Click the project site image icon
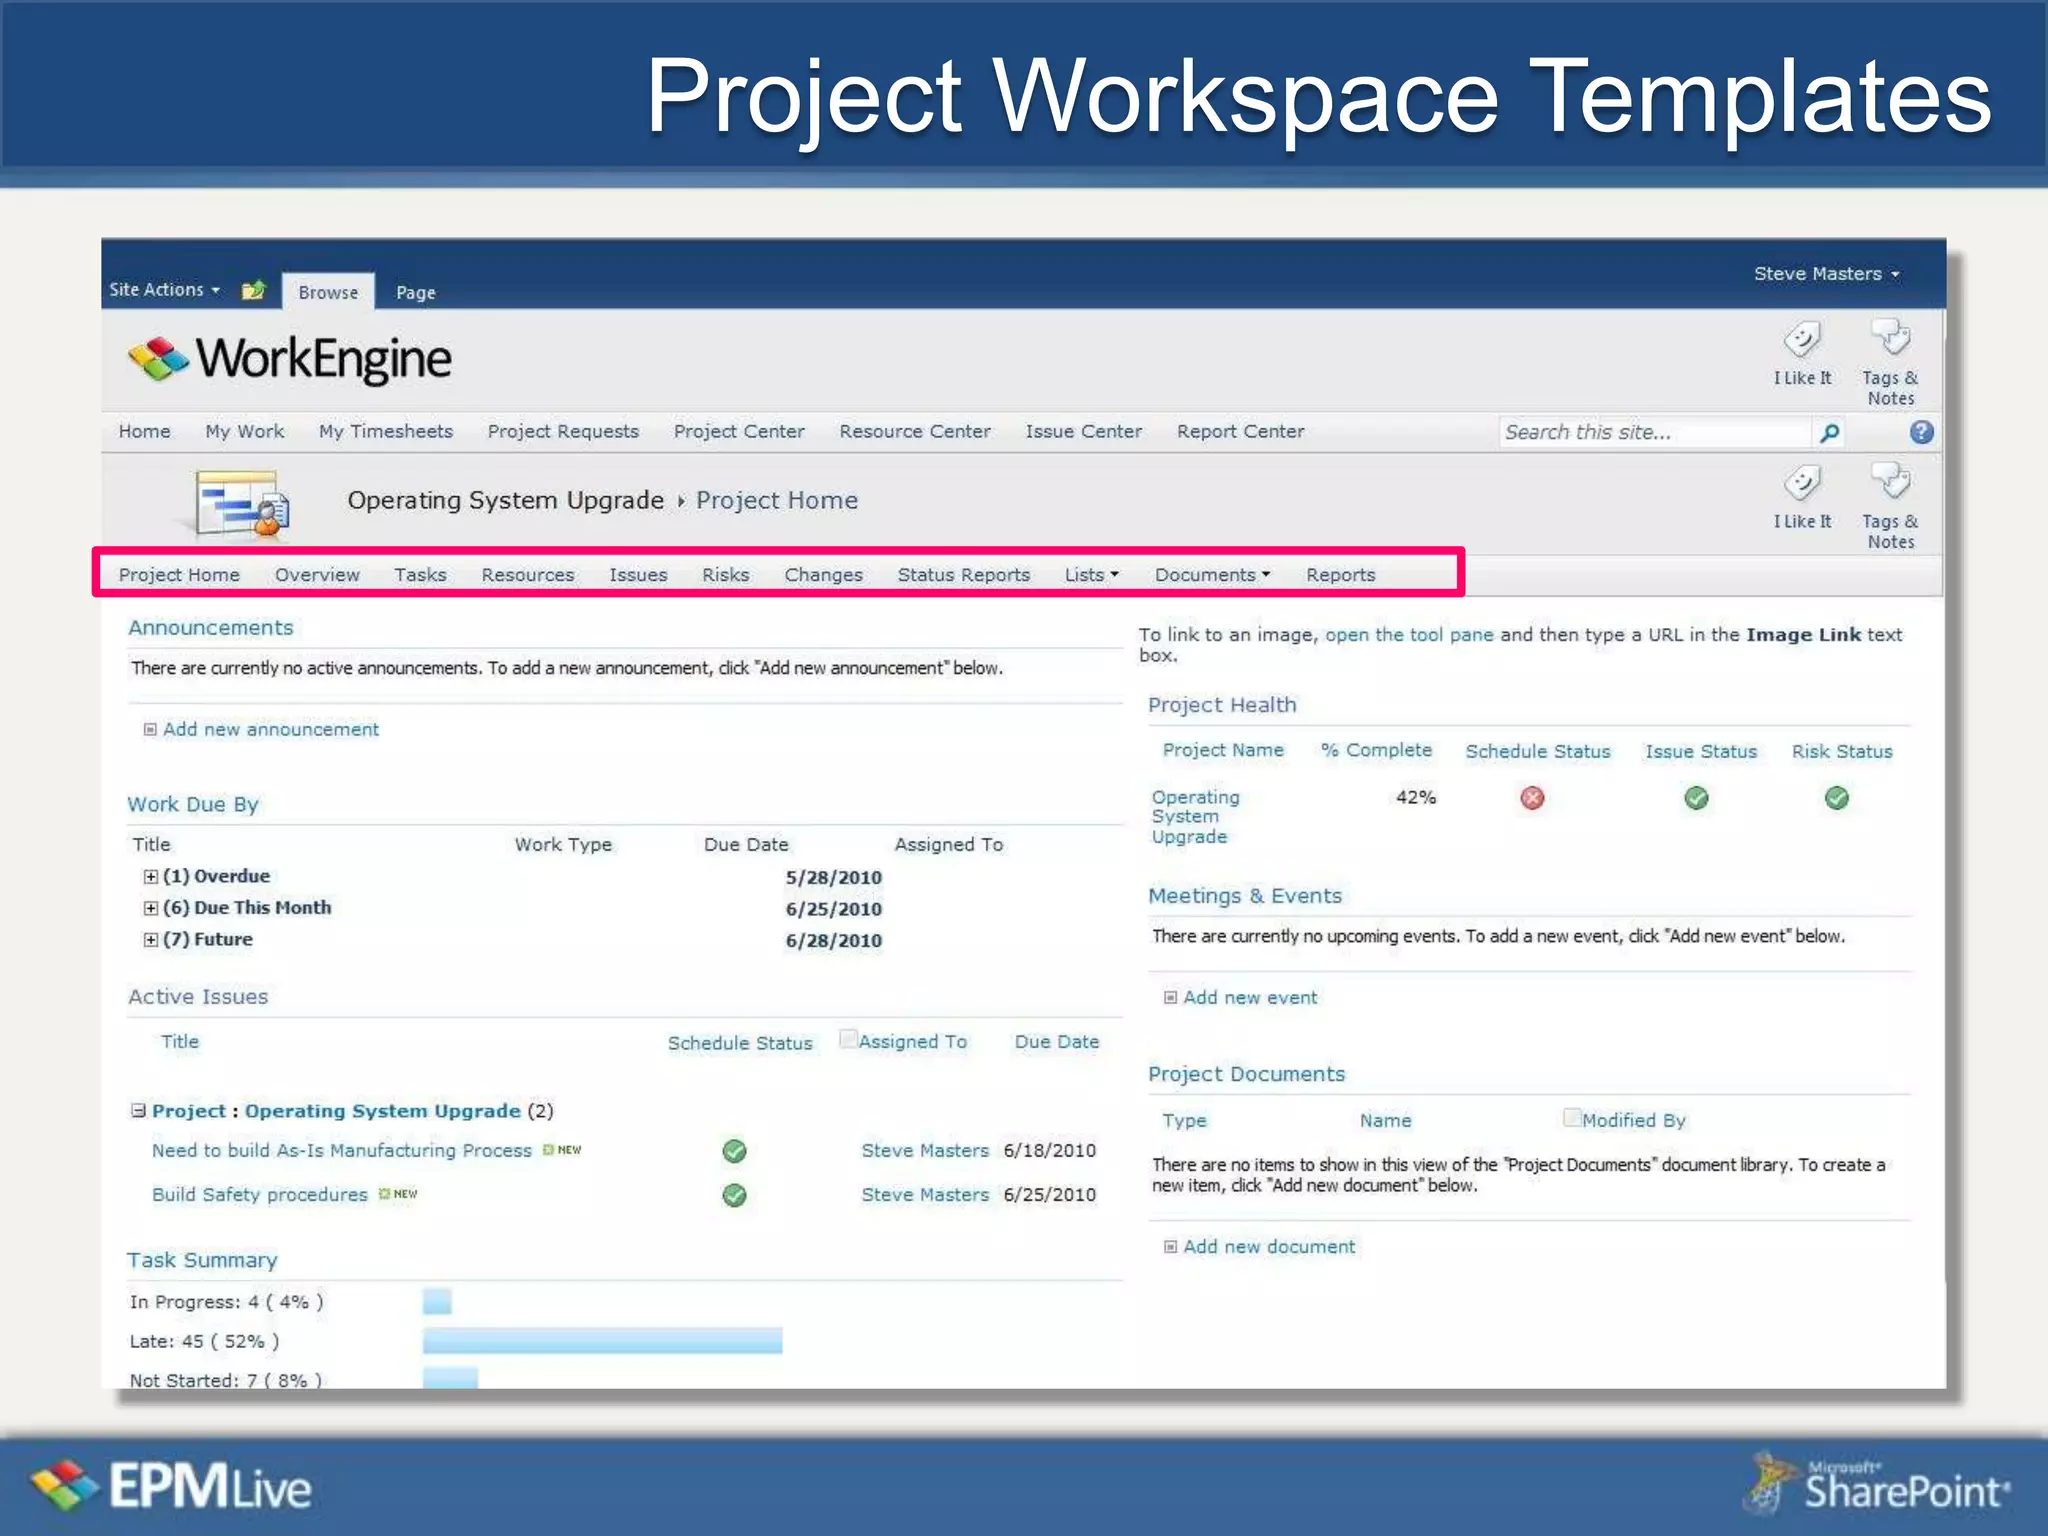Viewport: 2048px width, 1536px height. 242,504
